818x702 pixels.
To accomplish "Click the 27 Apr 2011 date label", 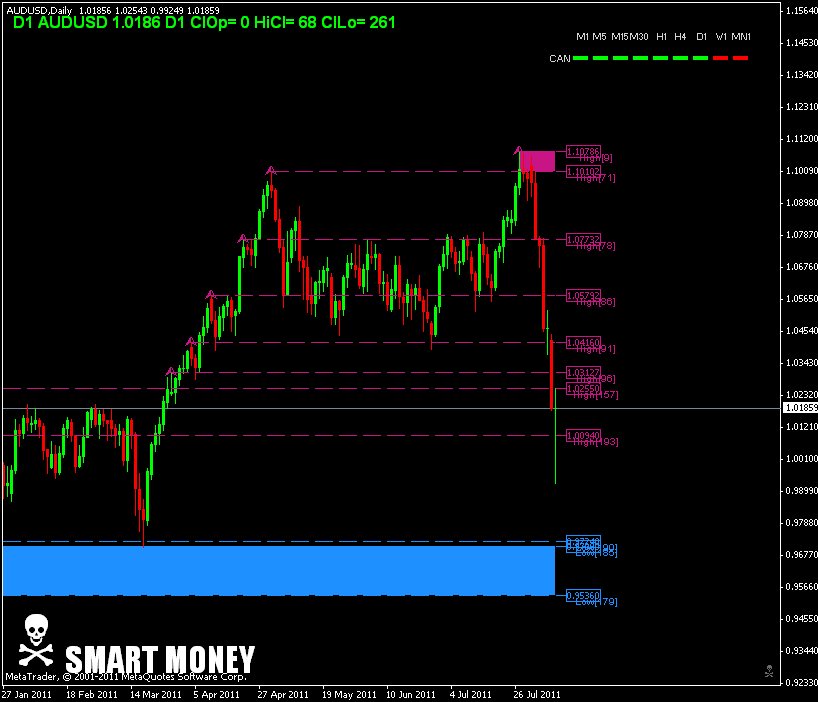I will coord(283,694).
